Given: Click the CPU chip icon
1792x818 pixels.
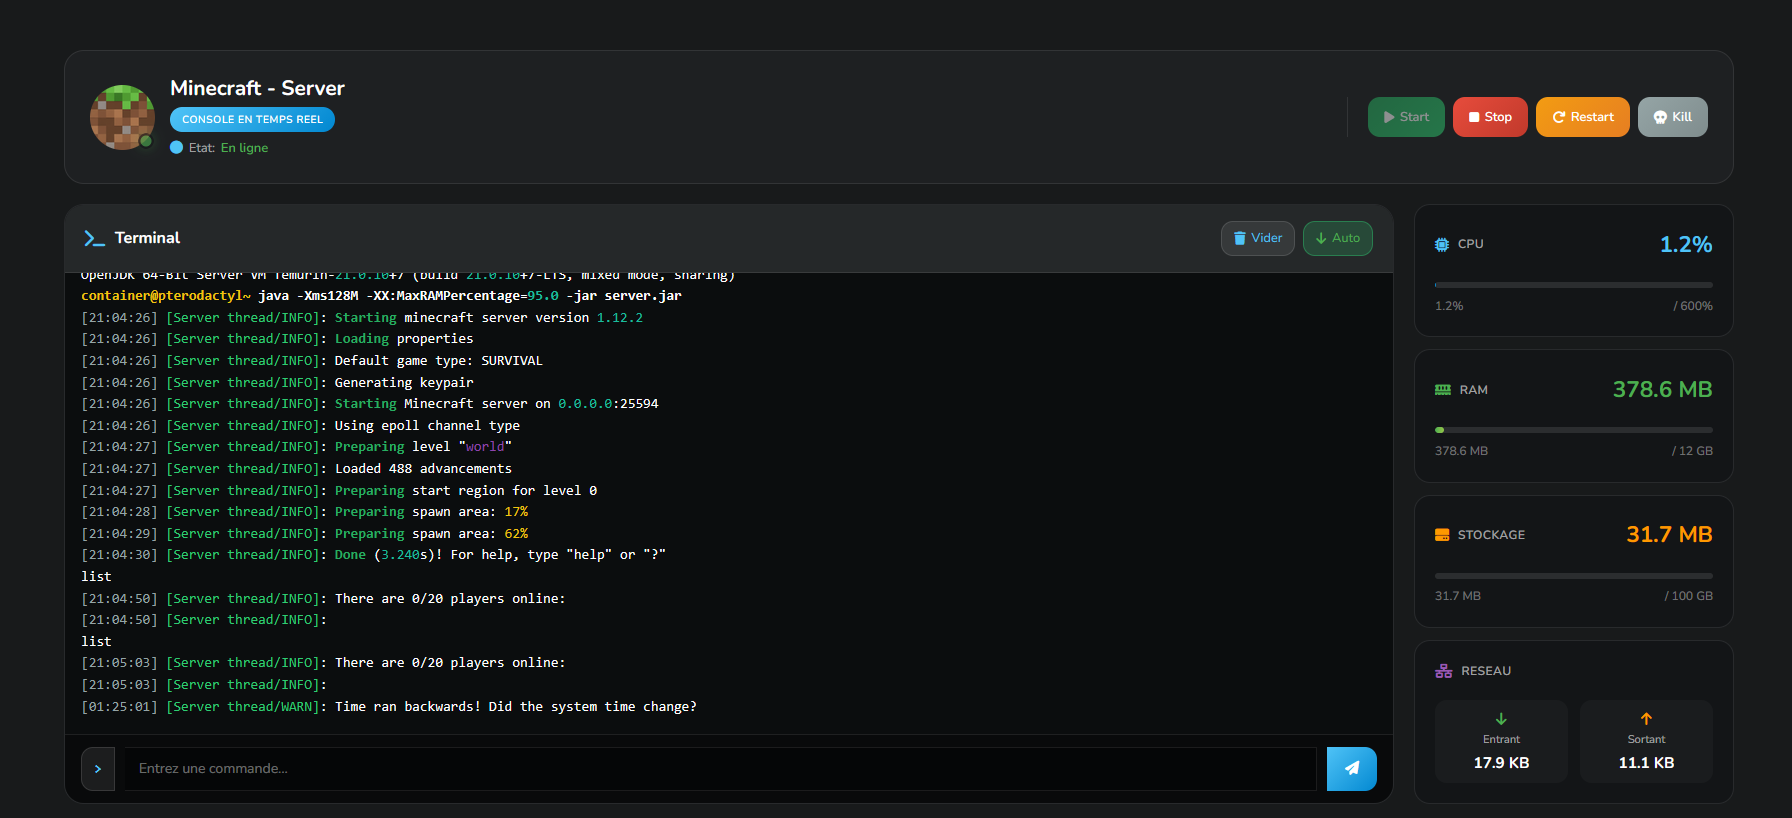Looking at the screenshot, I should point(1442,244).
